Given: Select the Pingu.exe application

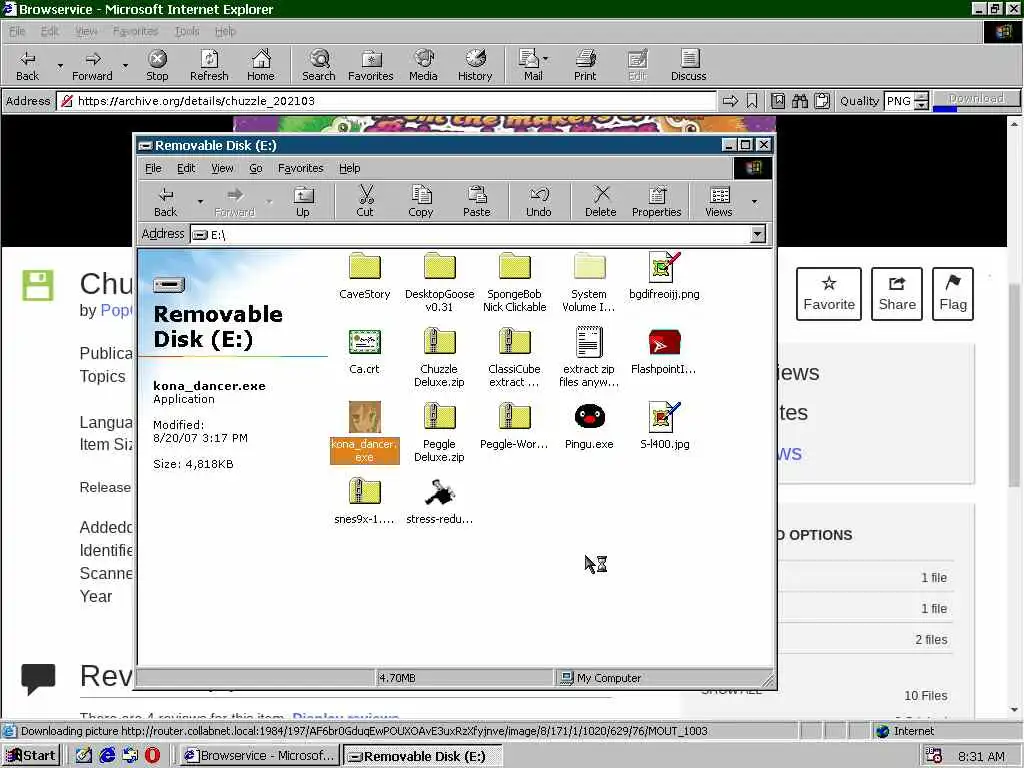Looking at the screenshot, I should pyautogui.click(x=589, y=426).
